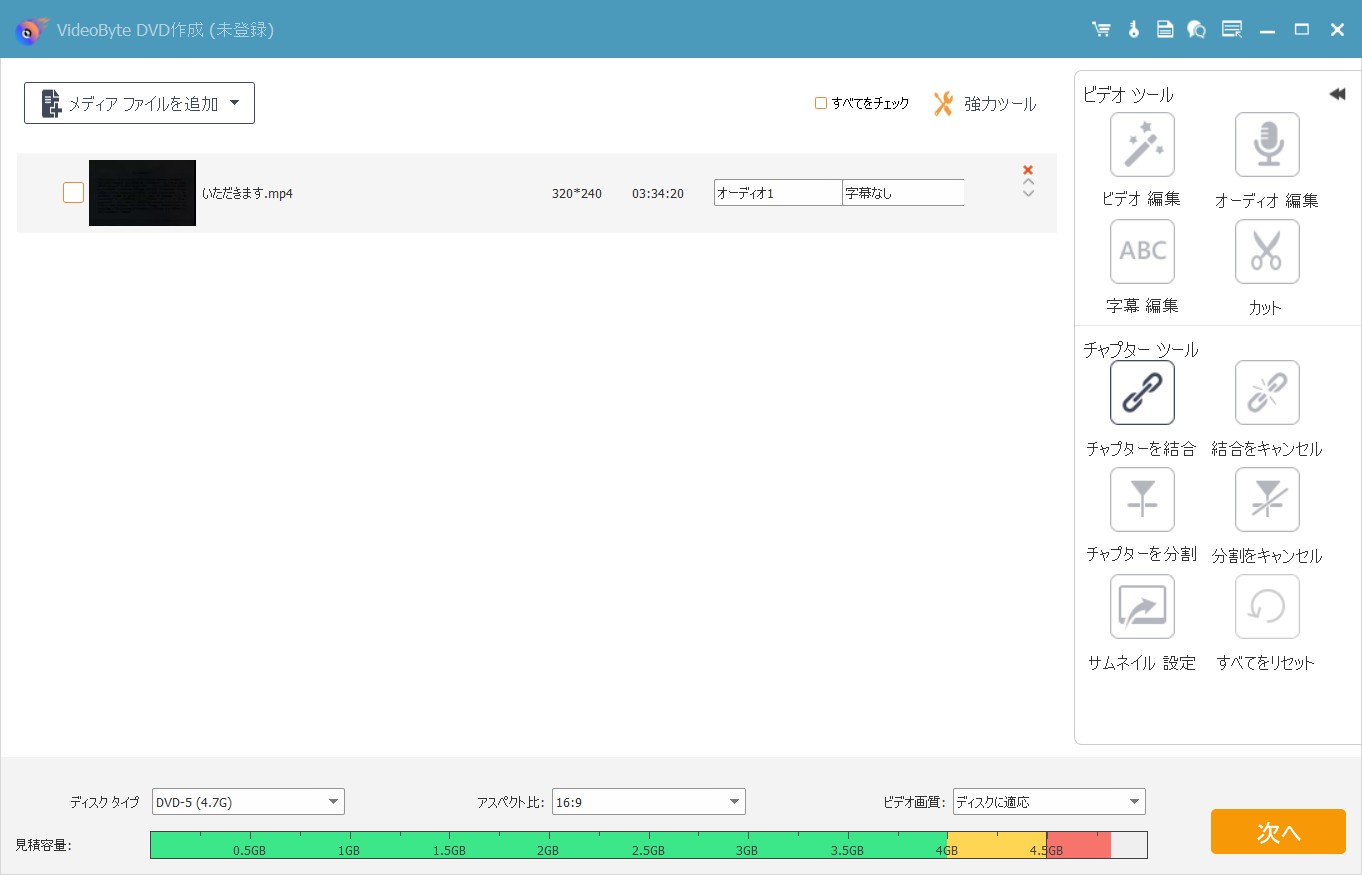Click the save project icon in title bar
The image size is (1362, 875).
pyautogui.click(x=1165, y=30)
